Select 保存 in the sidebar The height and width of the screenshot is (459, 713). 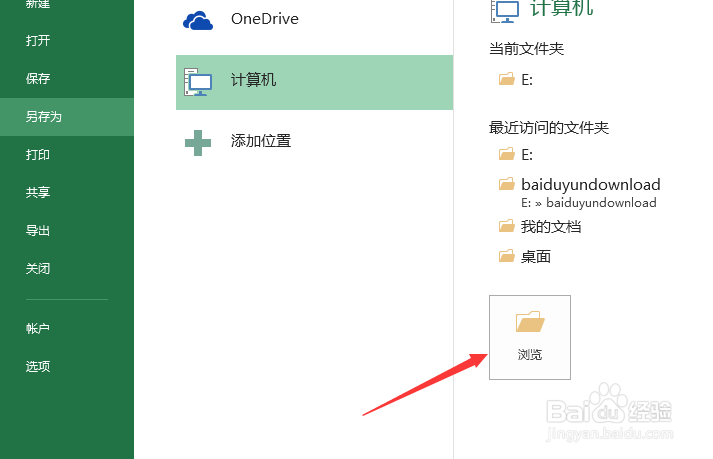[x=38, y=78]
